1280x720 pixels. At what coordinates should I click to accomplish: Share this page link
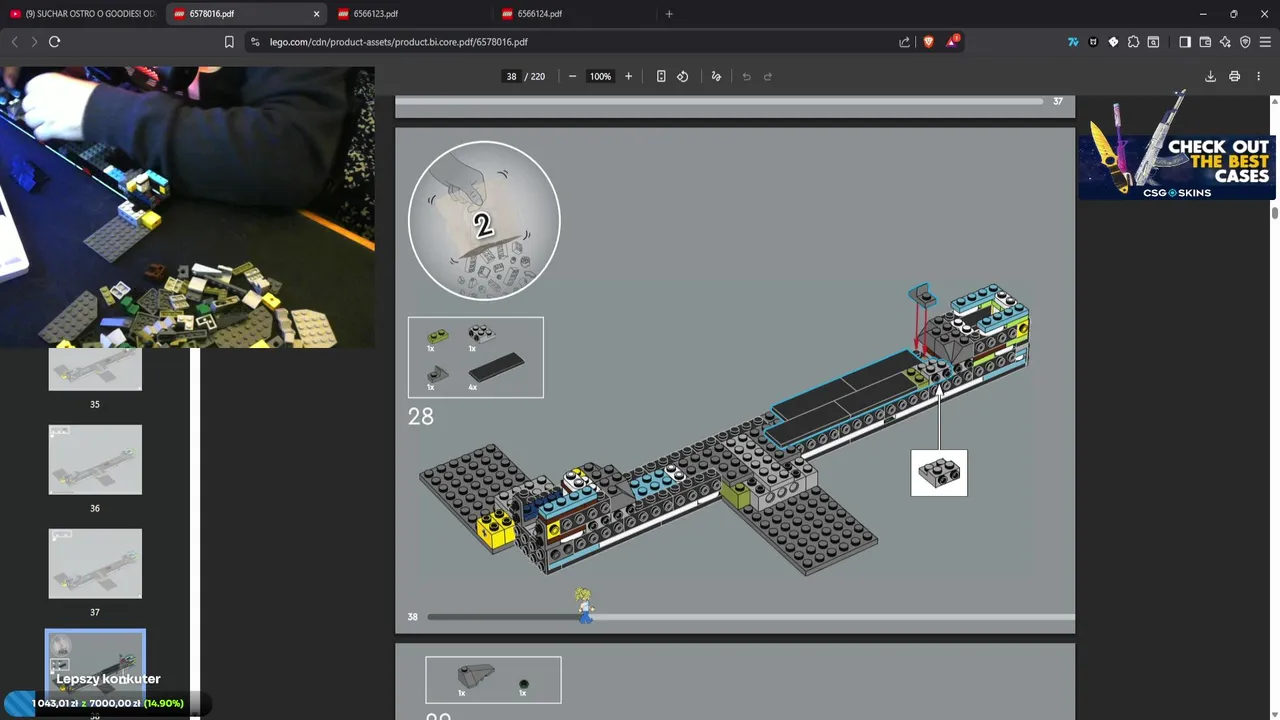point(905,42)
